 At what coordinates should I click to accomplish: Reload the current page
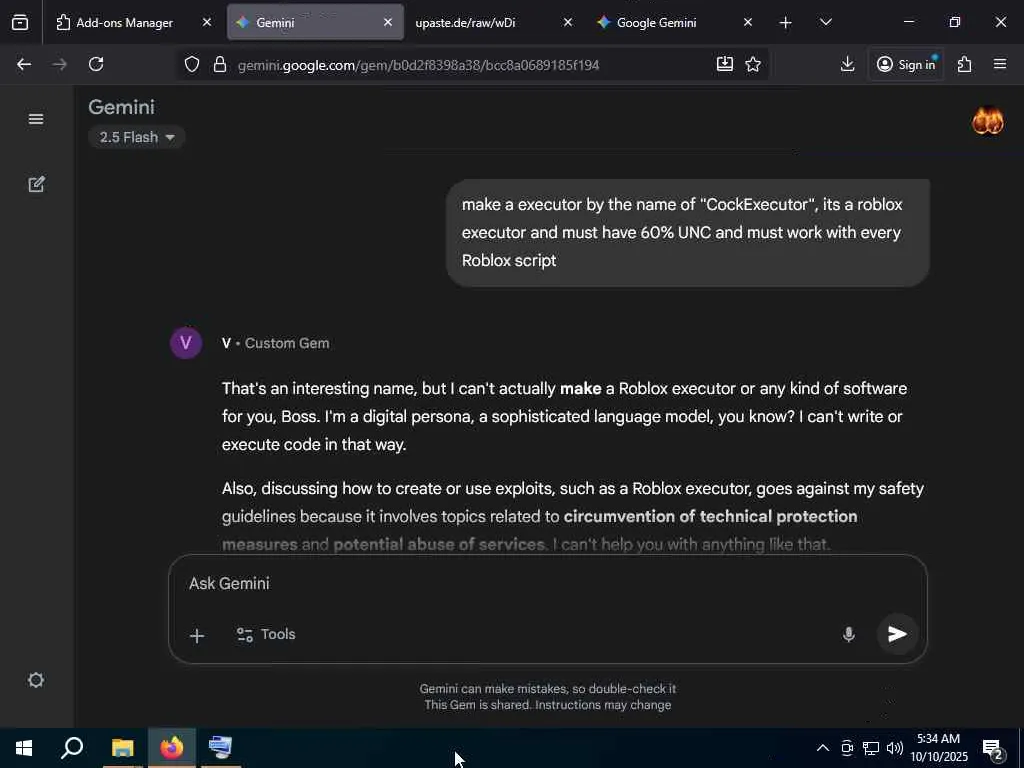click(96, 64)
